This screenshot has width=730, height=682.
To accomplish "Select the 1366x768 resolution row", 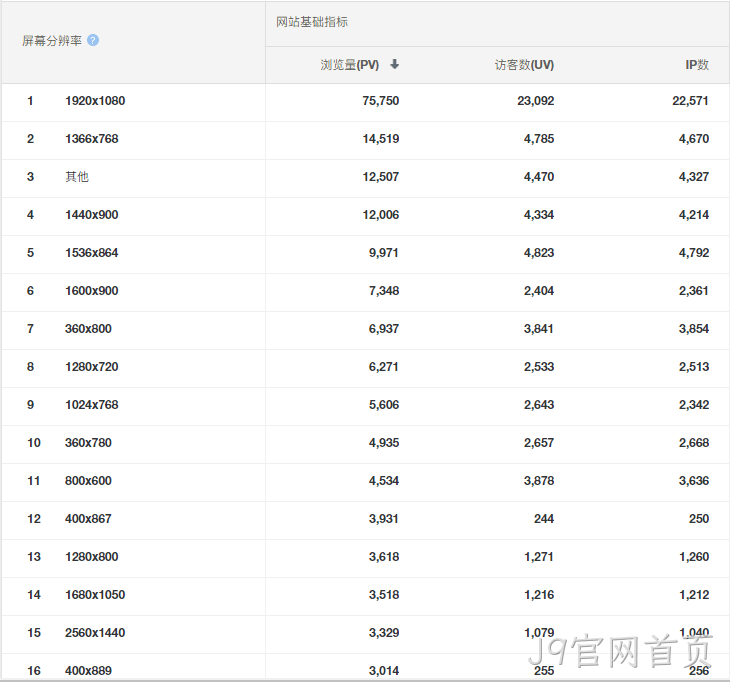I will pyautogui.click(x=365, y=139).
